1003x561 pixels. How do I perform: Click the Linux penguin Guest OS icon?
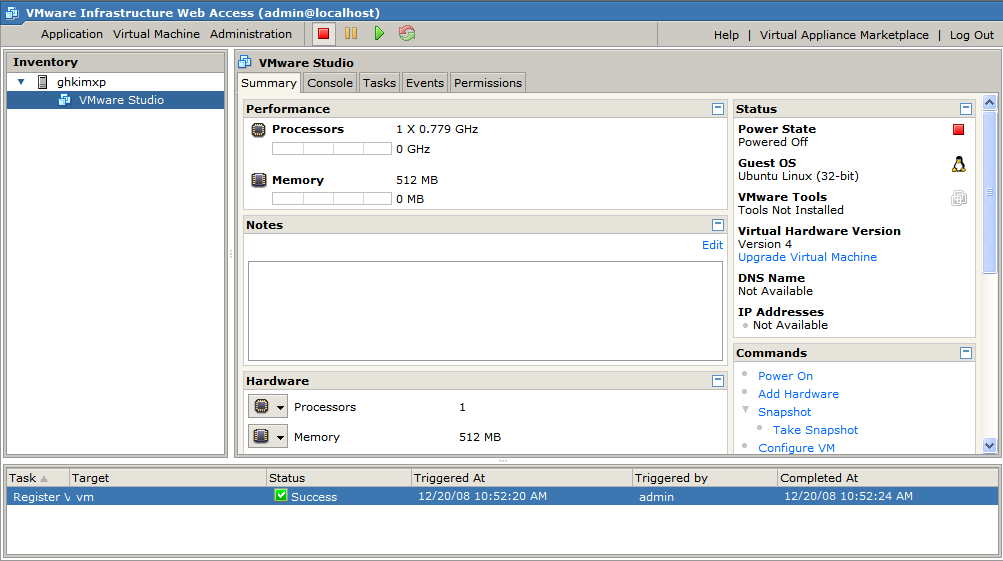click(x=958, y=164)
